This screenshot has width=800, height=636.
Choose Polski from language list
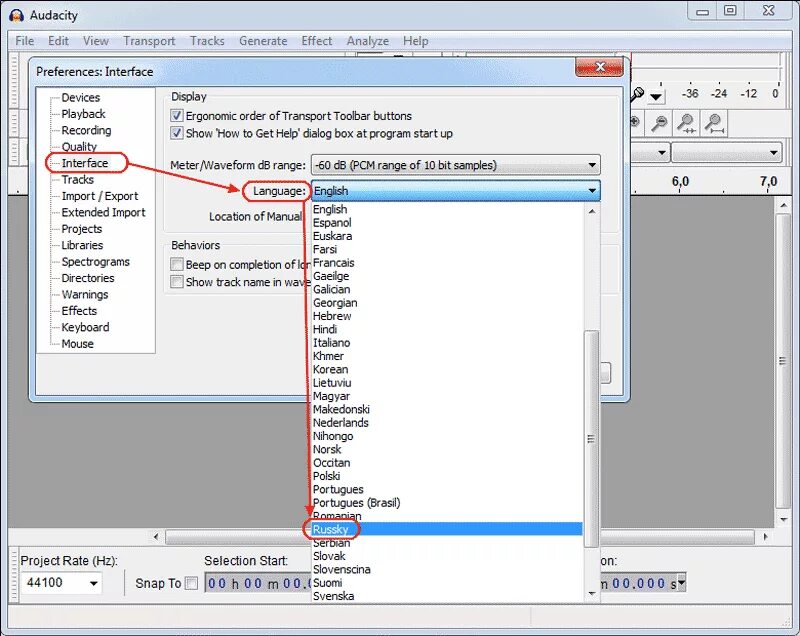[447, 476]
